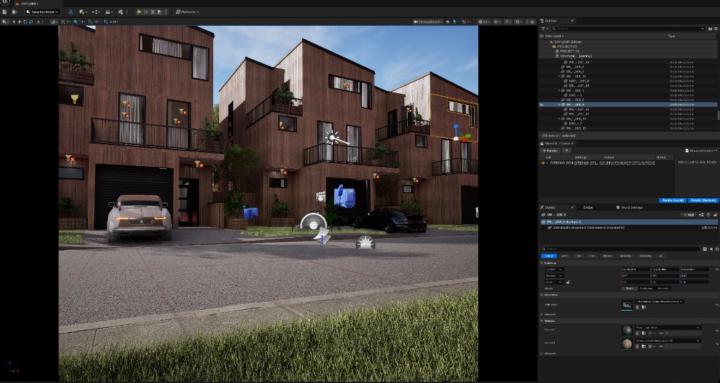720x383 pixels.
Task: Click the Static Mesh asset thumbnail
Action: pyautogui.click(x=627, y=305)
